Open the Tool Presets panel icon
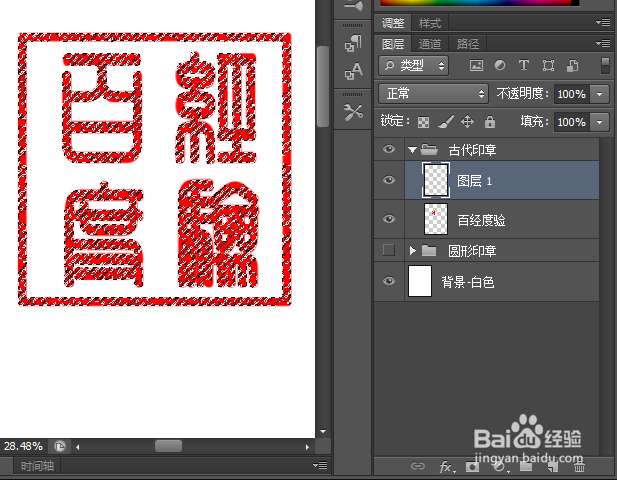 tap(353, 112)
